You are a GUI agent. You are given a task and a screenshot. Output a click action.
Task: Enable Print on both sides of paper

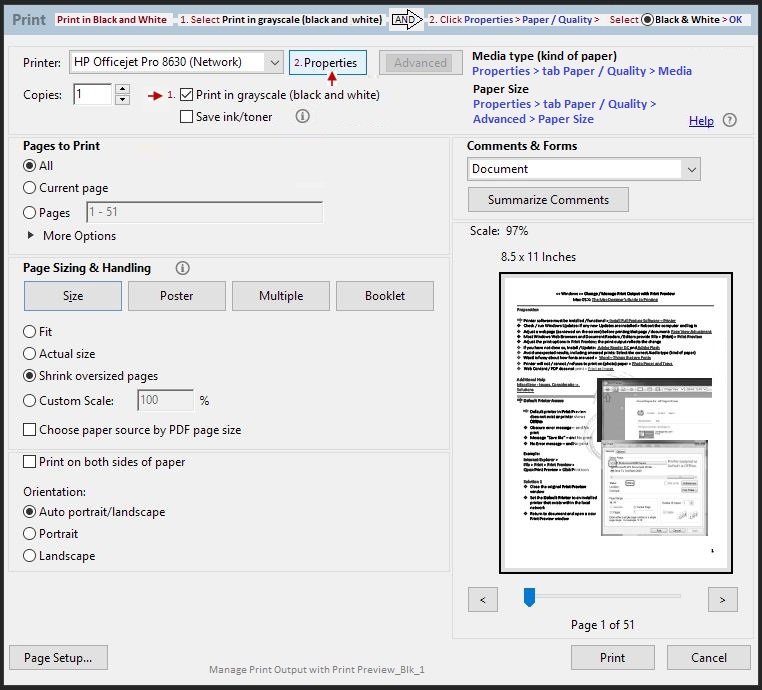tap(30, 462)
